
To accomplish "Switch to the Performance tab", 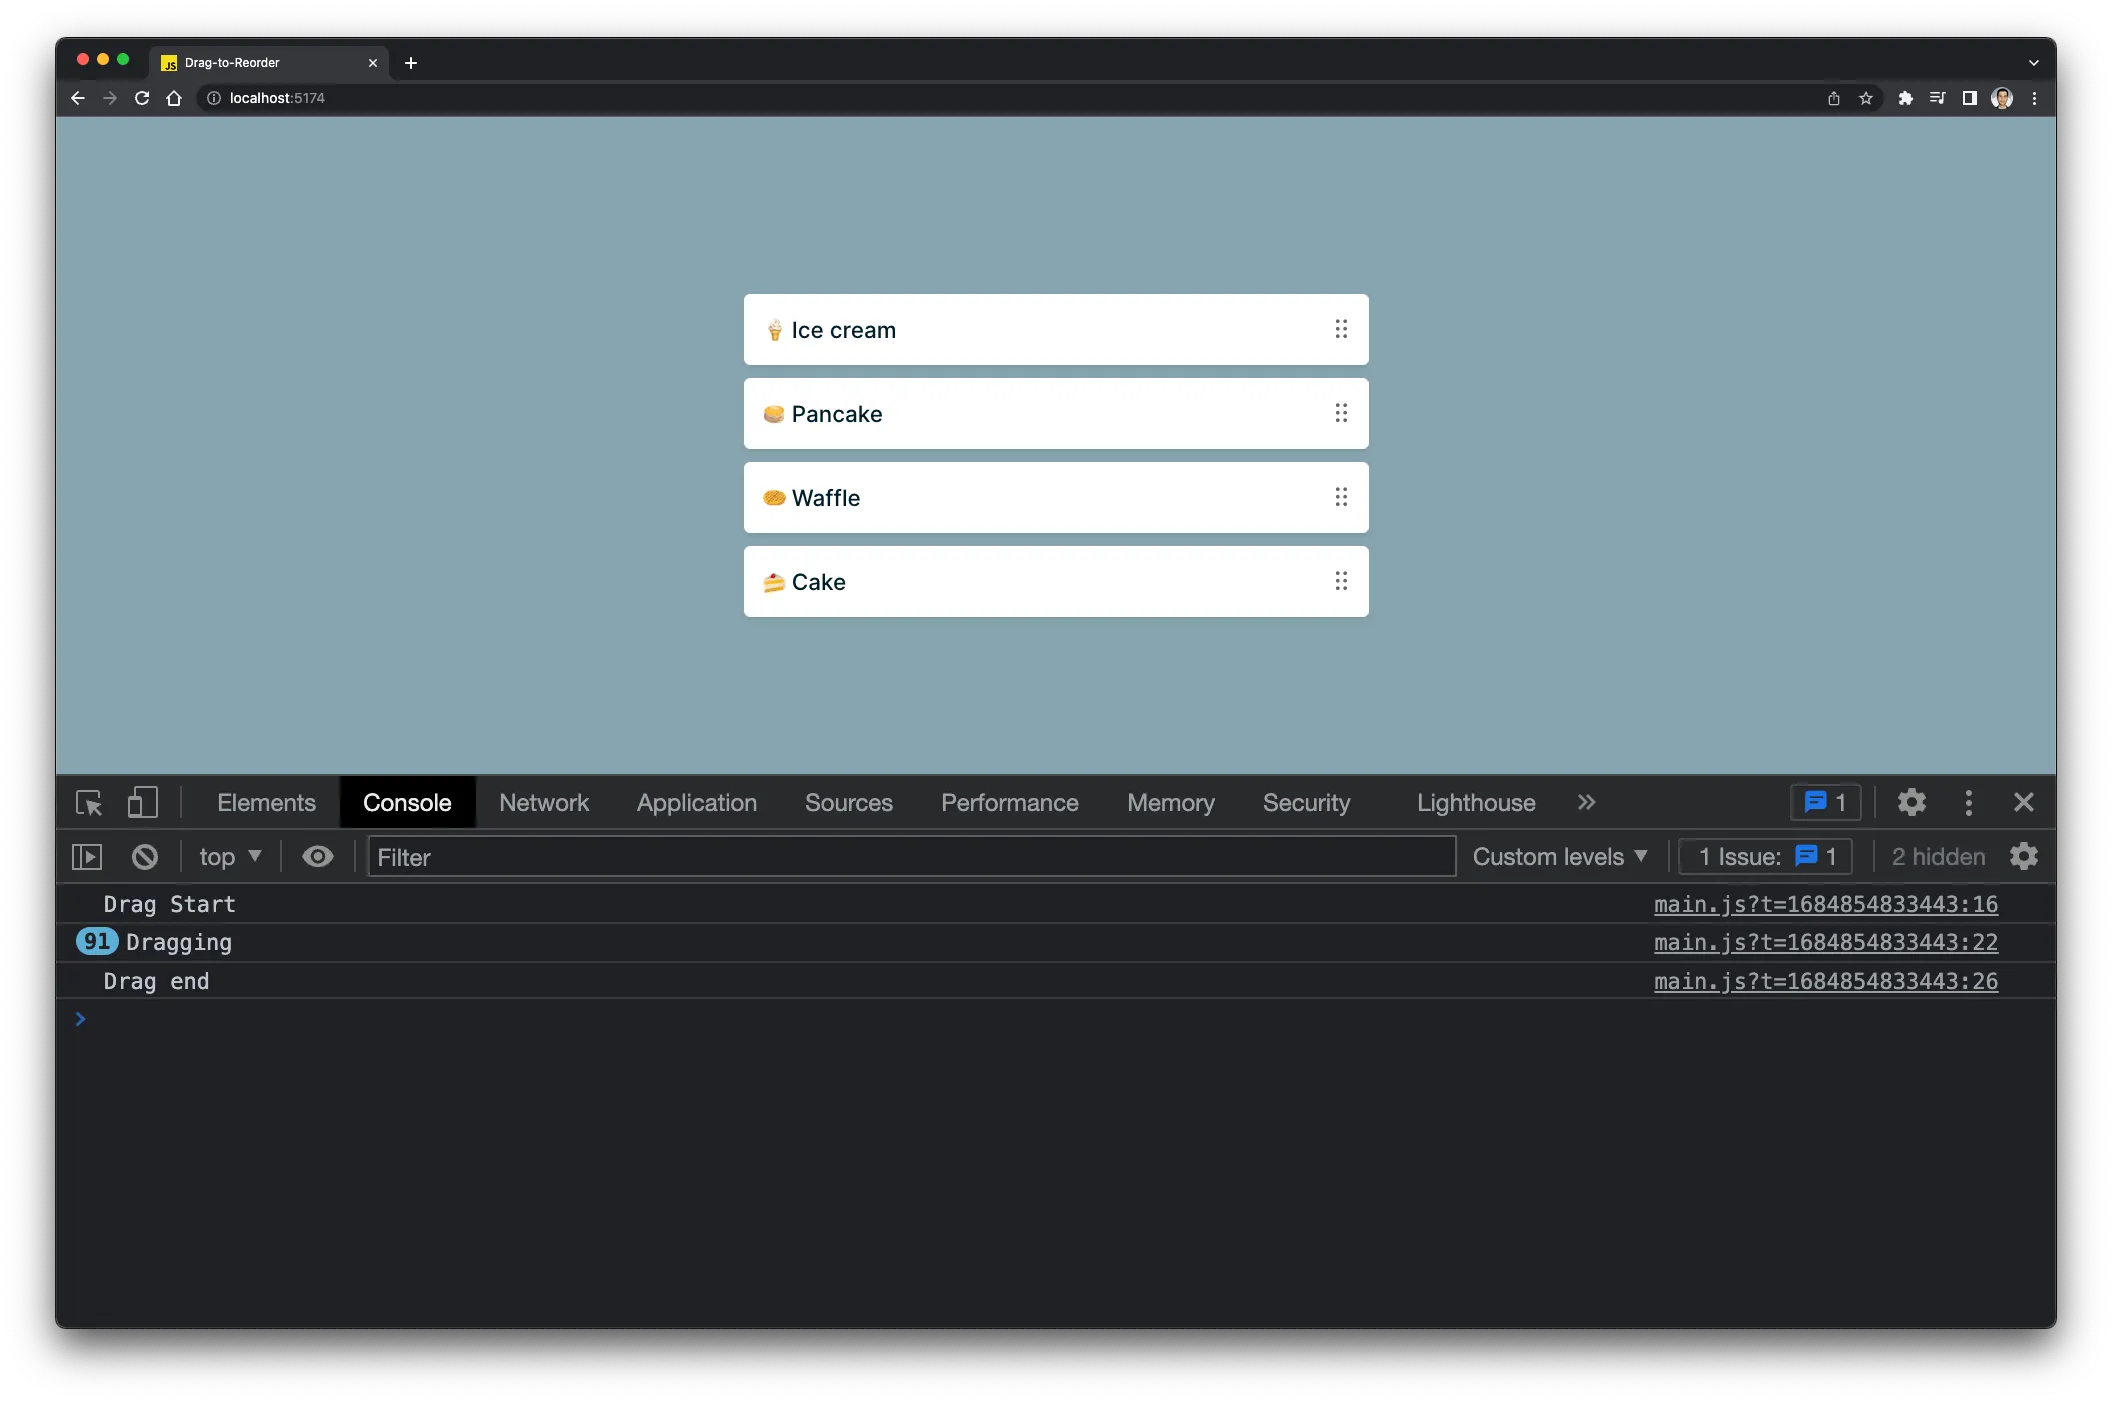I will (1010, 803).
